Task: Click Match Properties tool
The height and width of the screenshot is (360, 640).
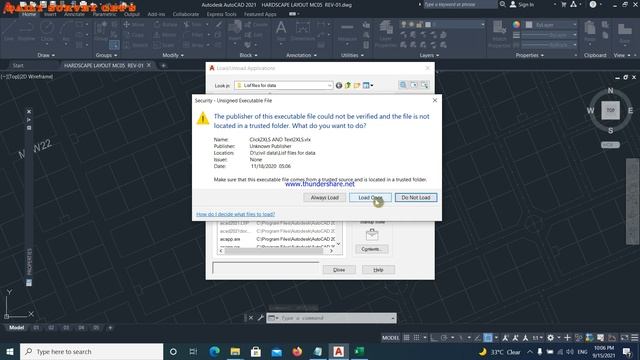Action: 499,33
